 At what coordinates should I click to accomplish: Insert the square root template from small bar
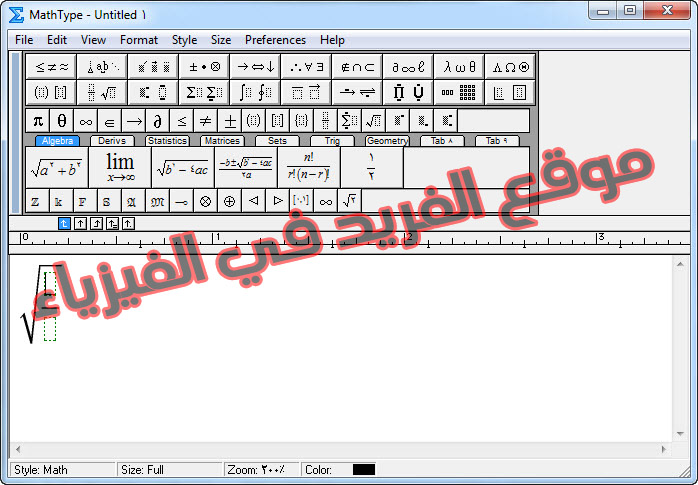[373, 121]
